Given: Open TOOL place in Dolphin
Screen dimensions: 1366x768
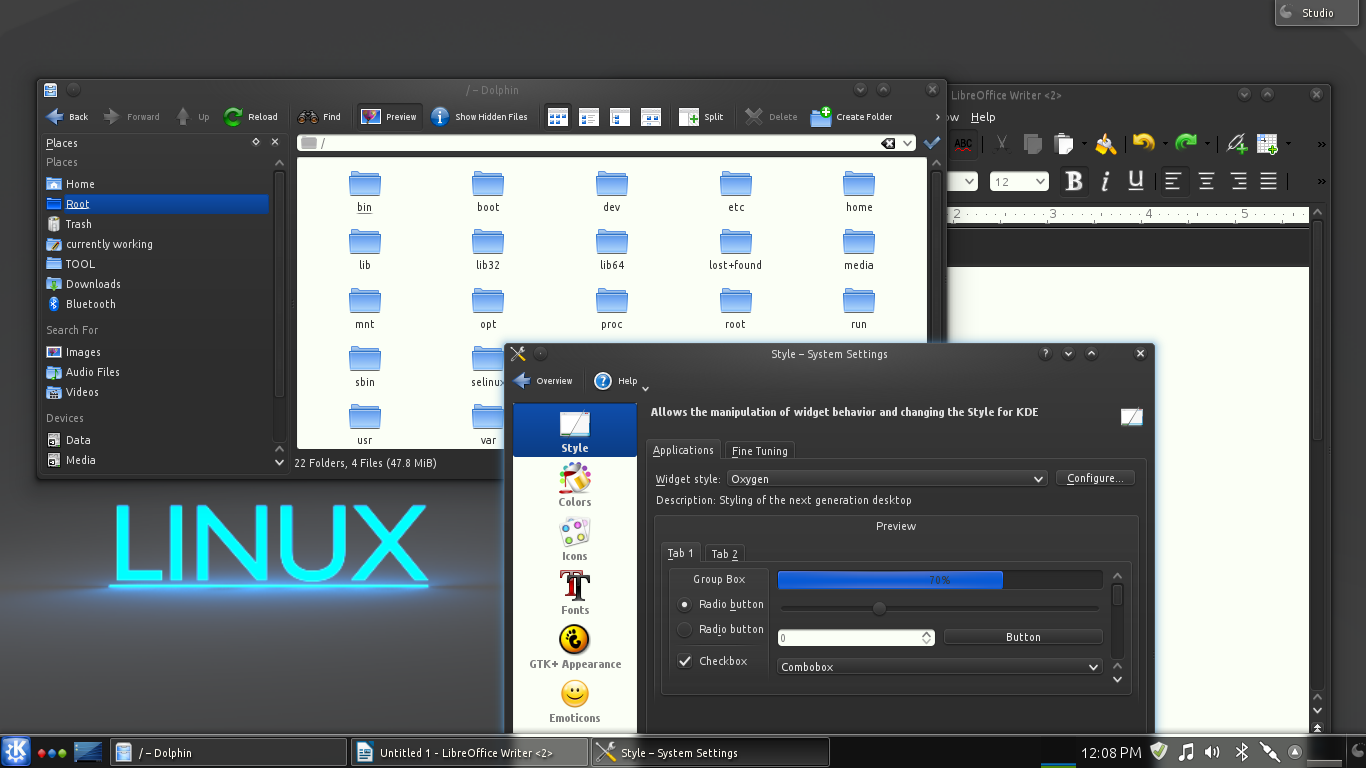Looking at the screenshot, I should tap(157, 264).
